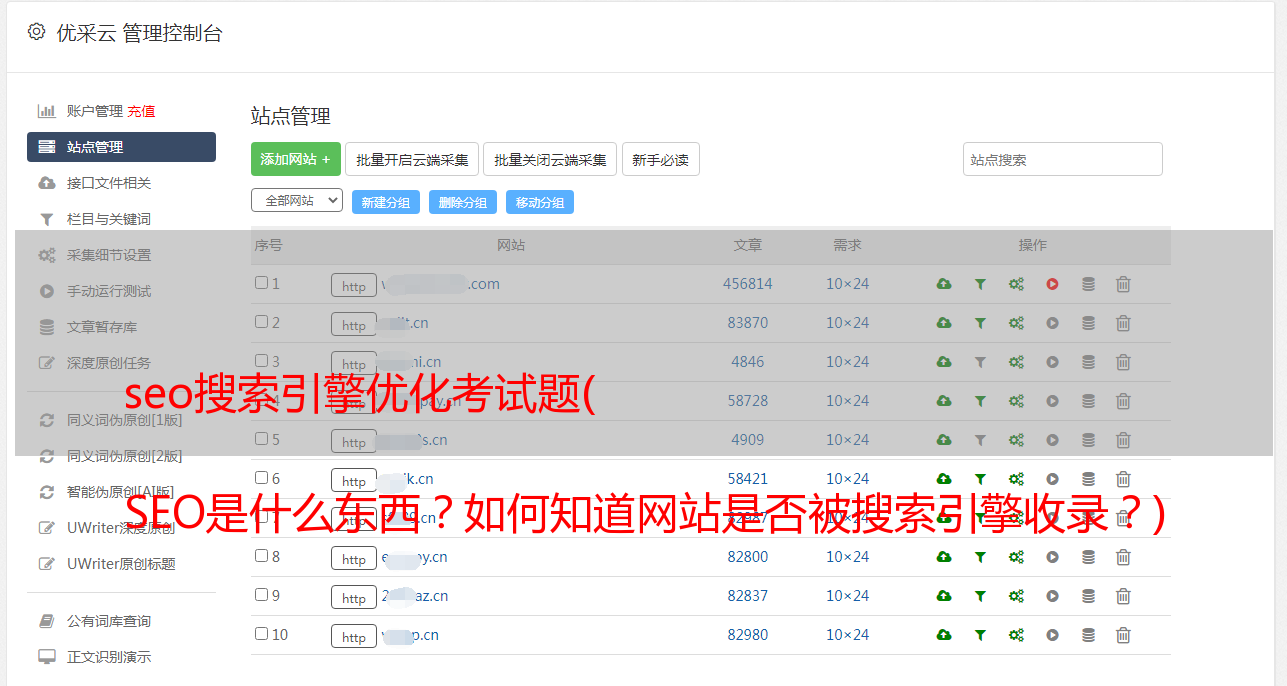The width and height of the screenshot is (1287, 686).
Task: Open 智能伪原创[AI版] sidebar item
Action: pyautogui.click(x=120, y=492)
